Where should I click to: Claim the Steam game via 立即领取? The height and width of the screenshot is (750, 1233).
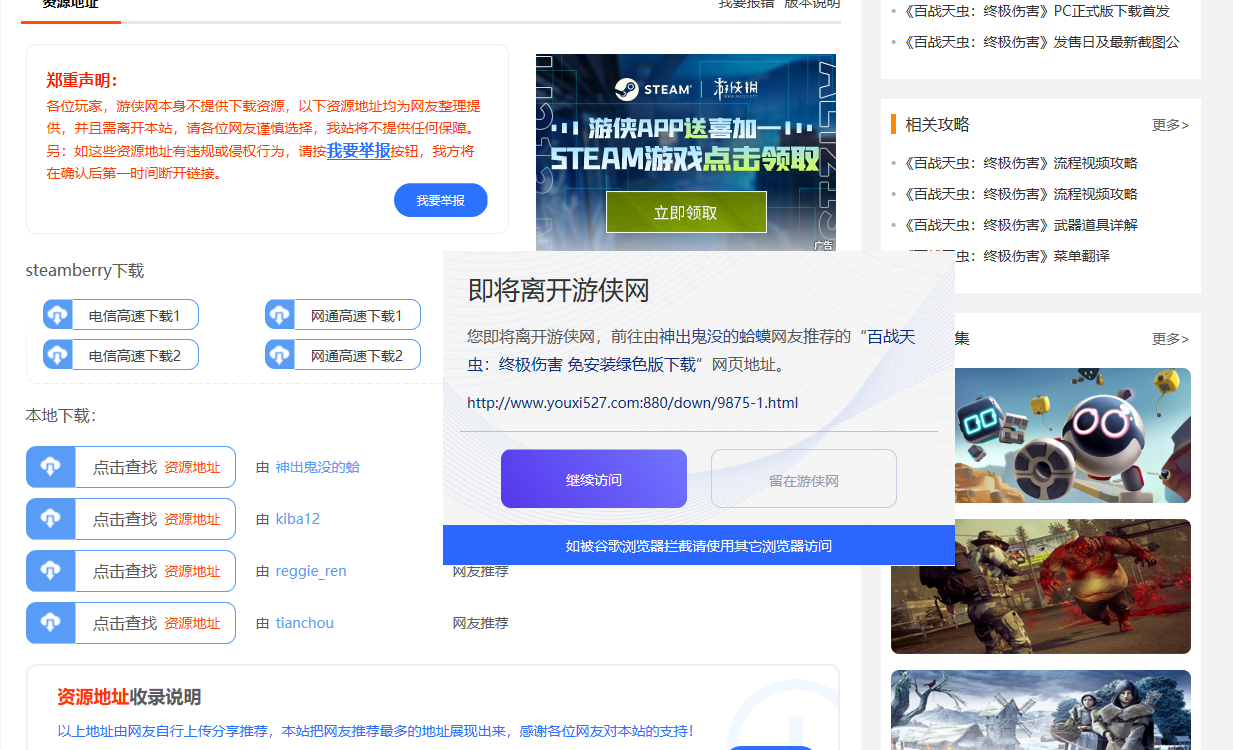686,212
